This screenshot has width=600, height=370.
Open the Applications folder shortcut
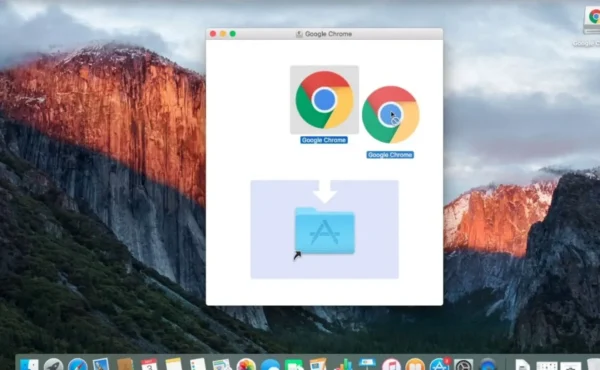tap(324, 231)
